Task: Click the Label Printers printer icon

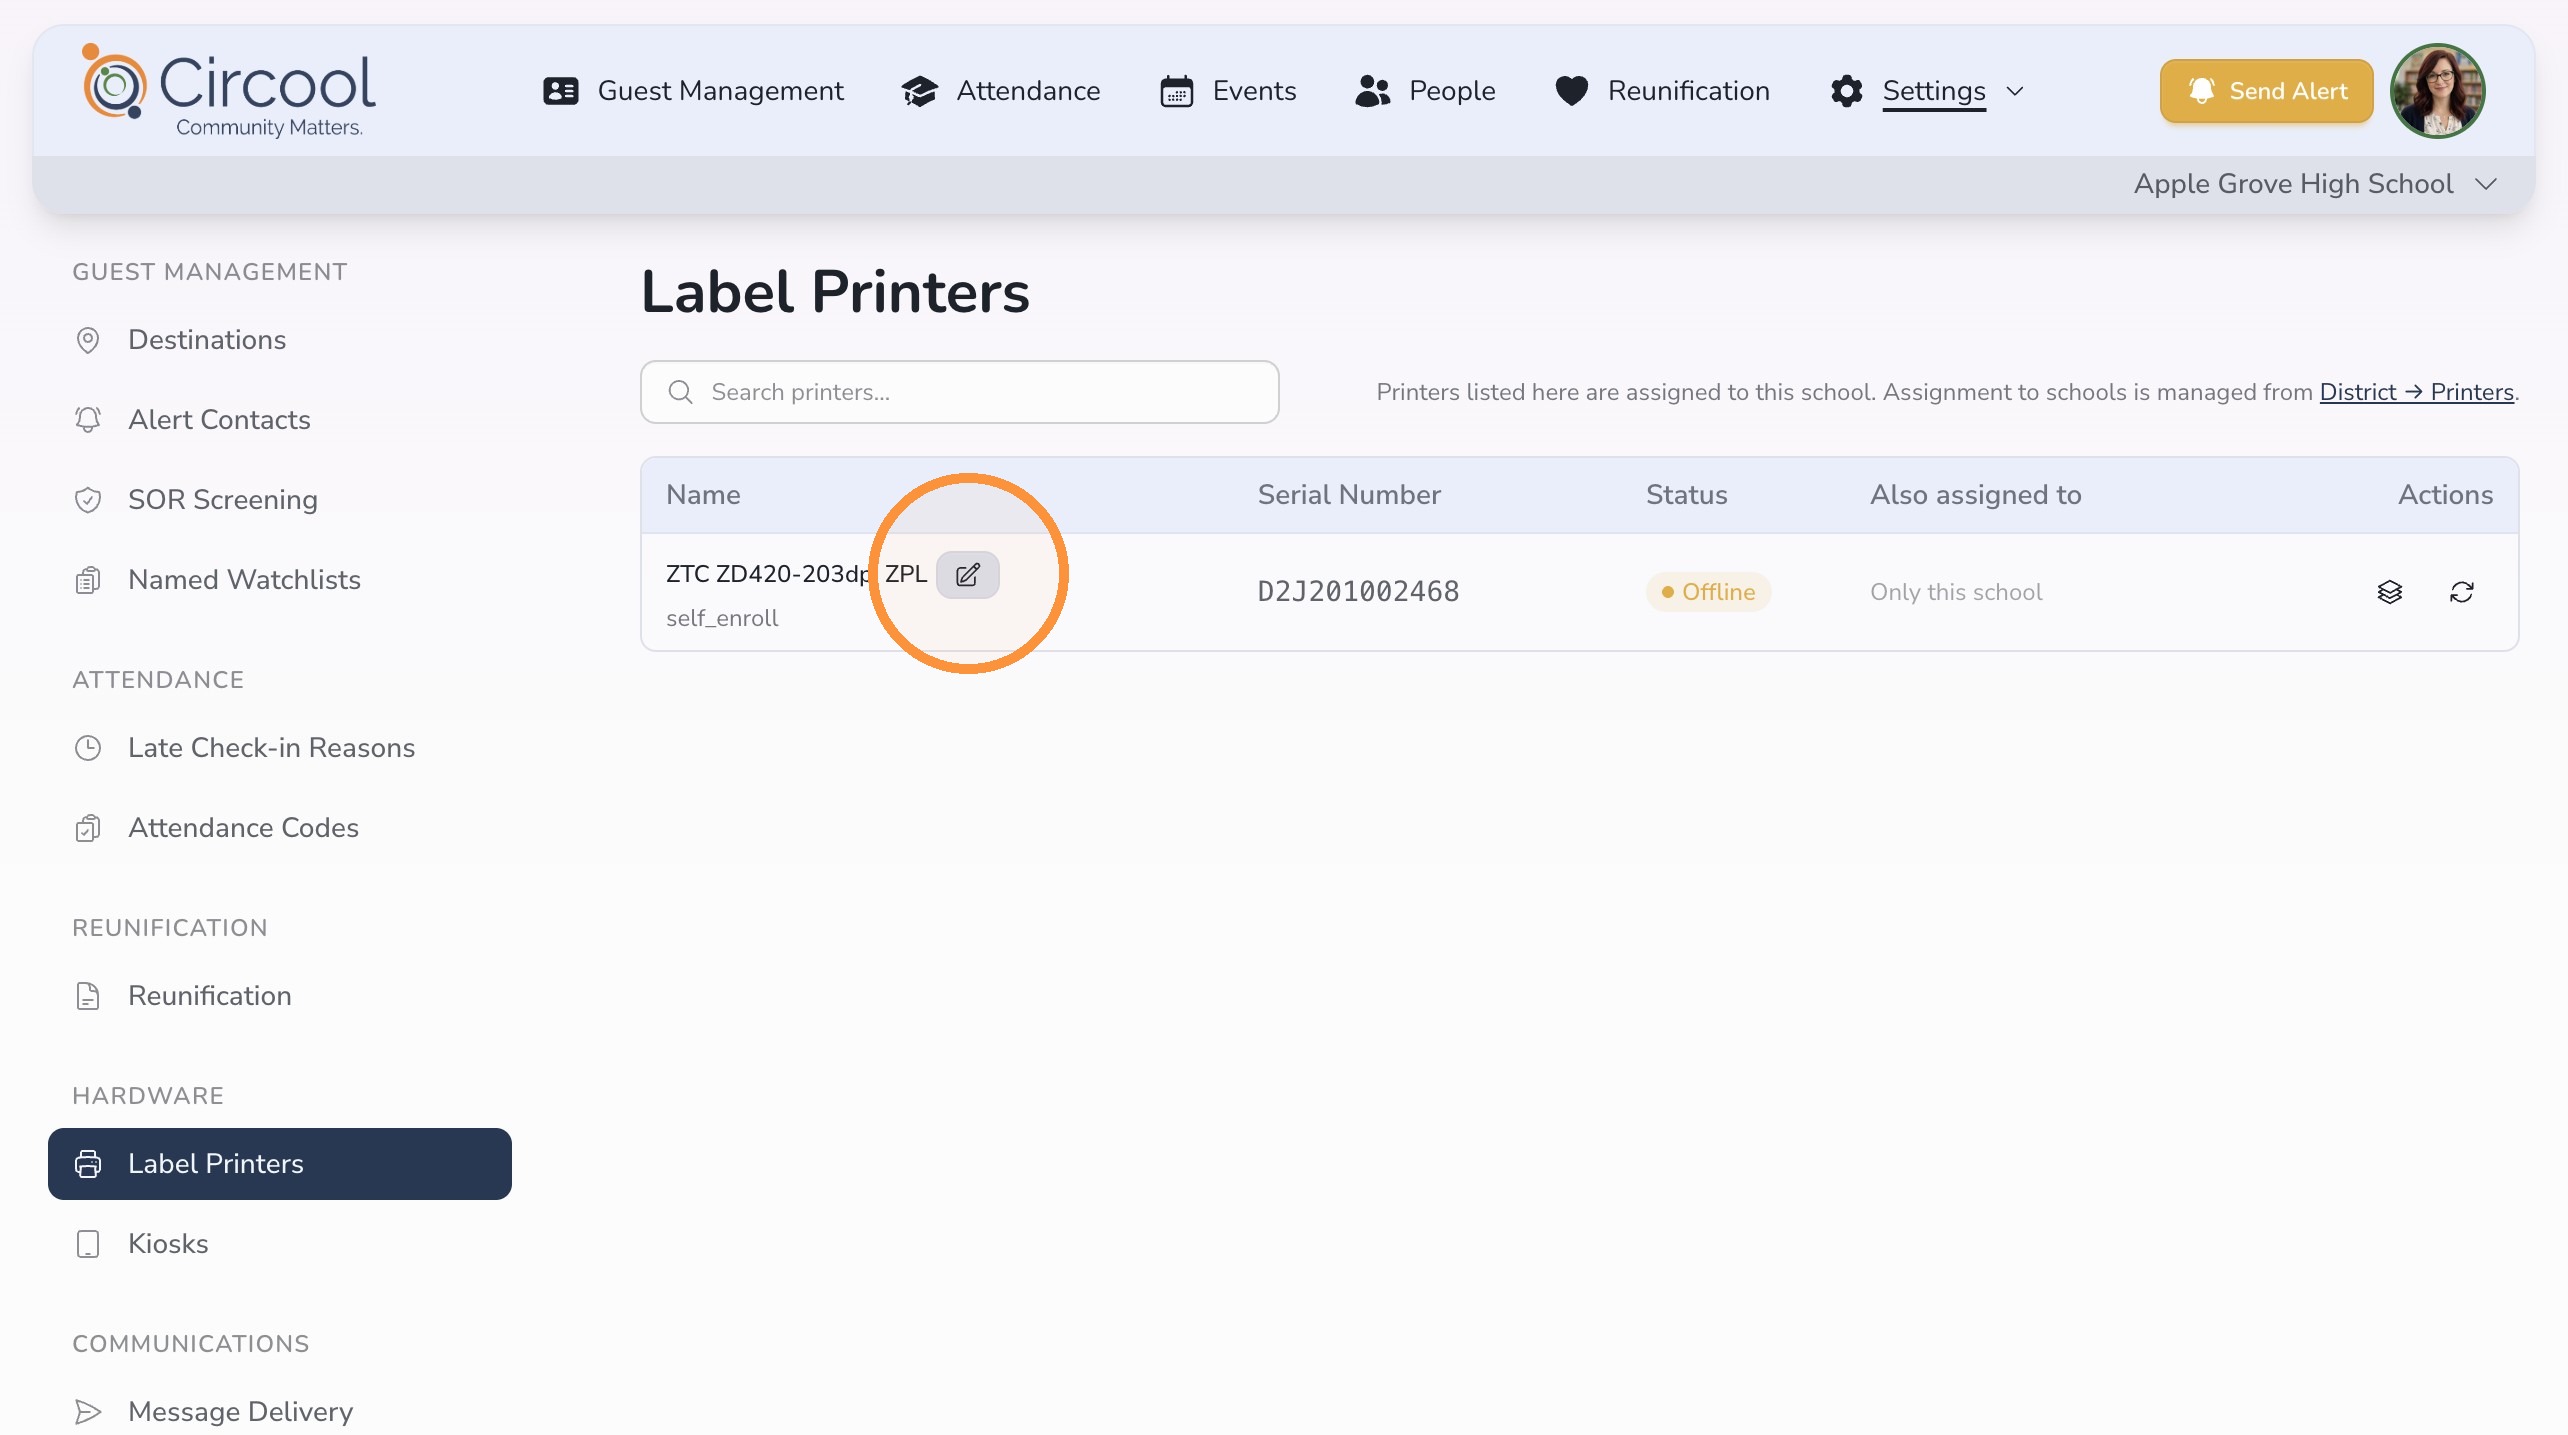Action: (88, 1164)
